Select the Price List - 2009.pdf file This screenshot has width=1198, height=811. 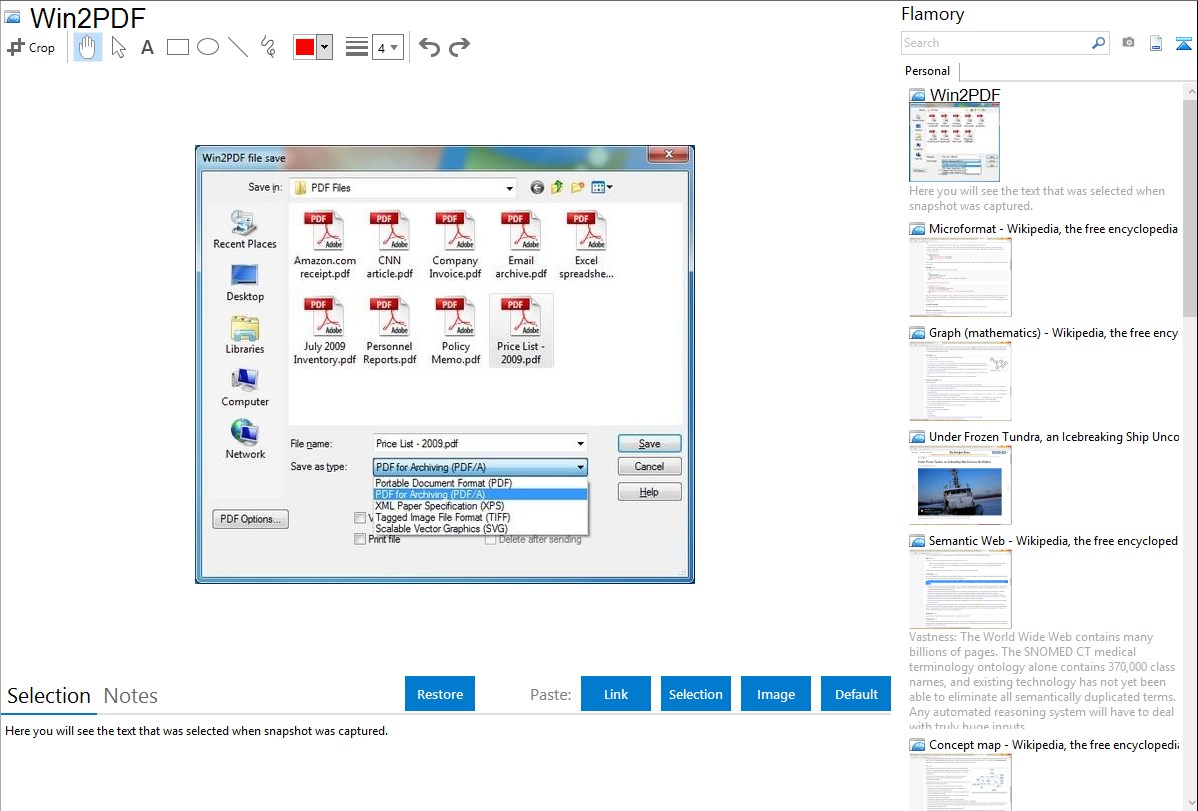pos(521,331)
